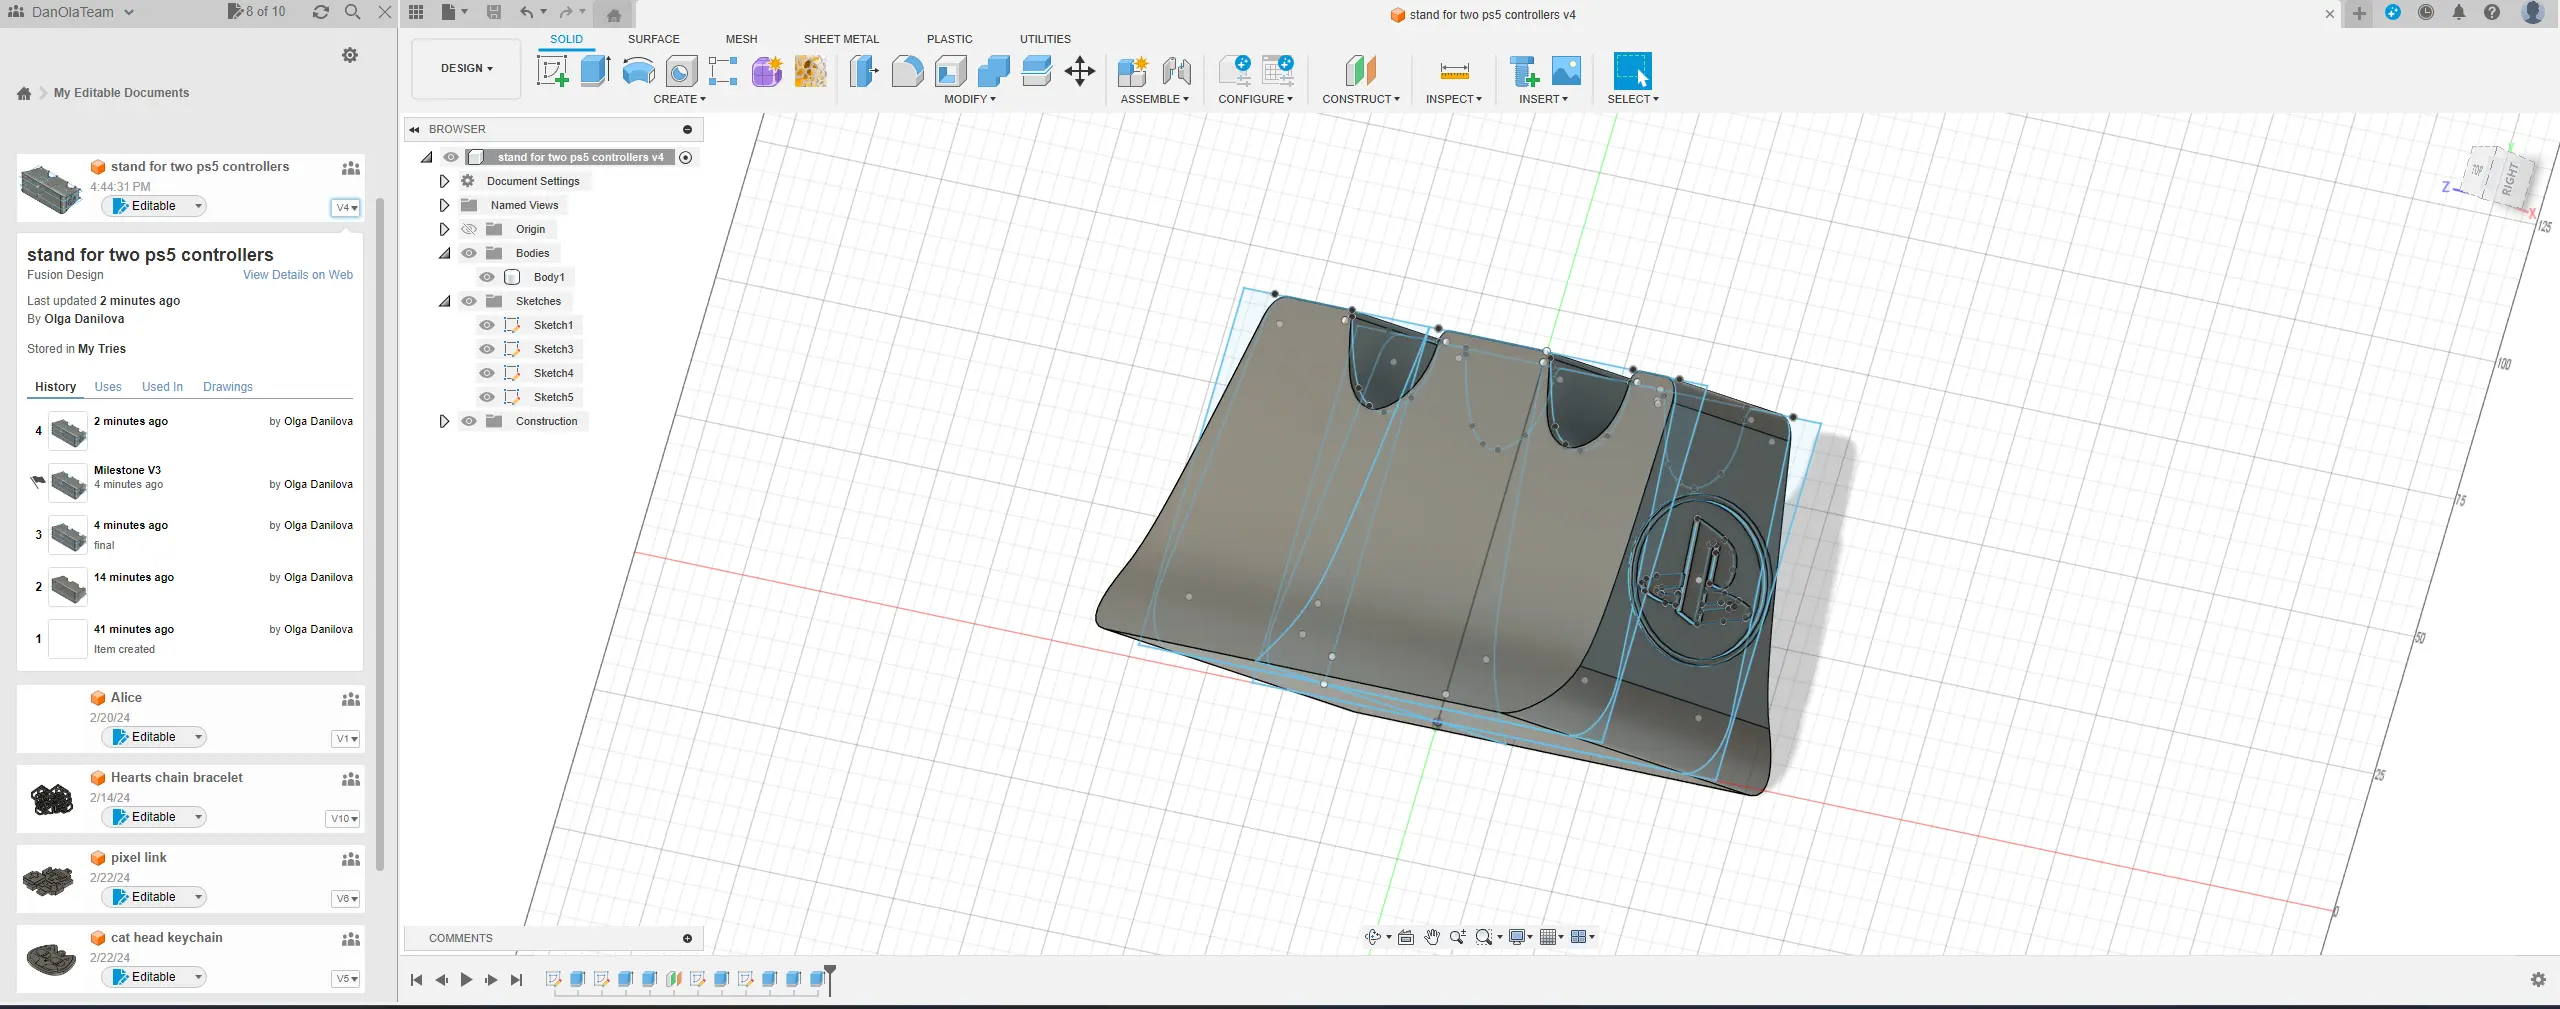Viewport: 2560px width, 1009px height.
Task: Switch to the SHEET METAL tab
Action: coord(842,39)
